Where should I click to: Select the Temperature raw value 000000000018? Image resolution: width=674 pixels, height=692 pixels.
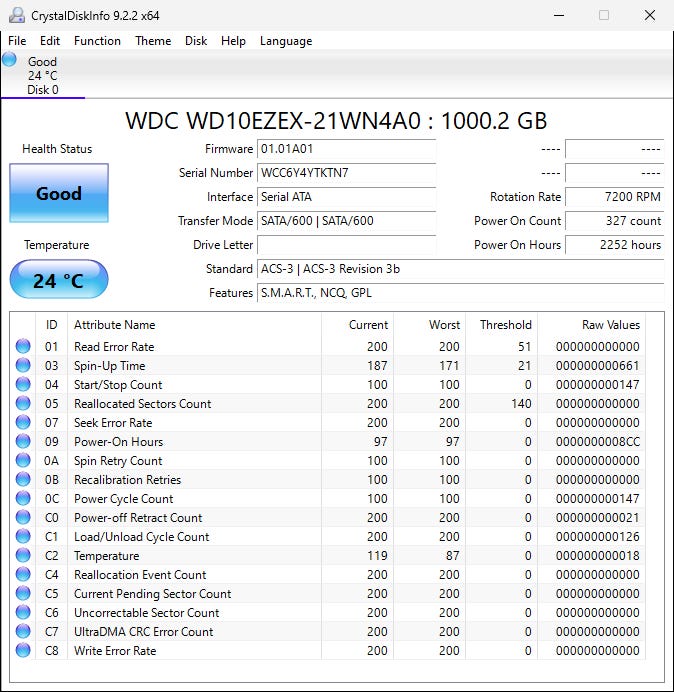598,556
